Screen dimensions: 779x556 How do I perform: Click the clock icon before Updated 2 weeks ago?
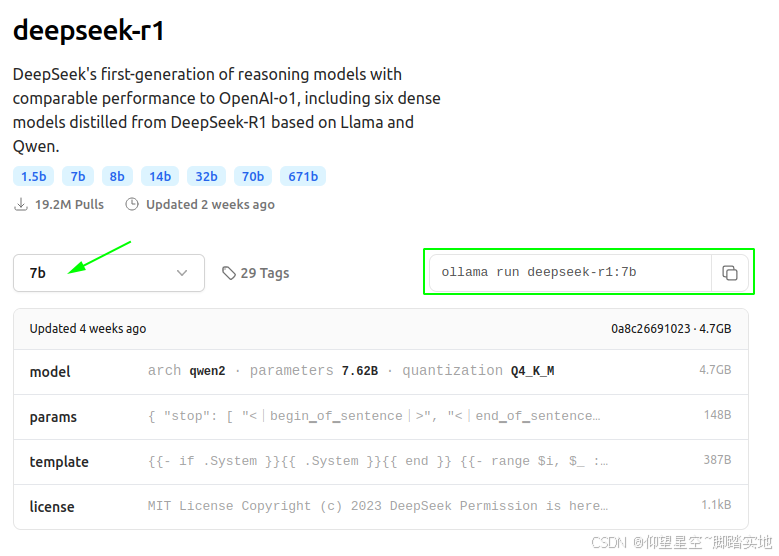point(132,204)
